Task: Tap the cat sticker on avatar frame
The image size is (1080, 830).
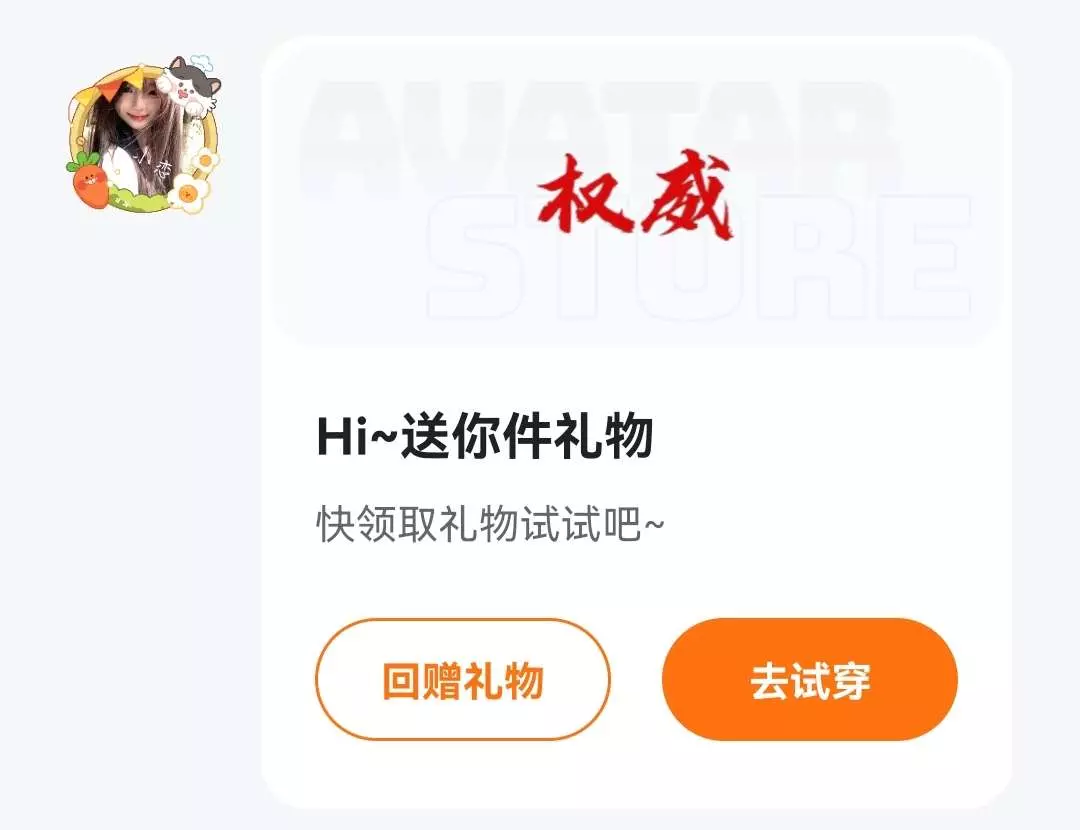Action: click(189, 86)
